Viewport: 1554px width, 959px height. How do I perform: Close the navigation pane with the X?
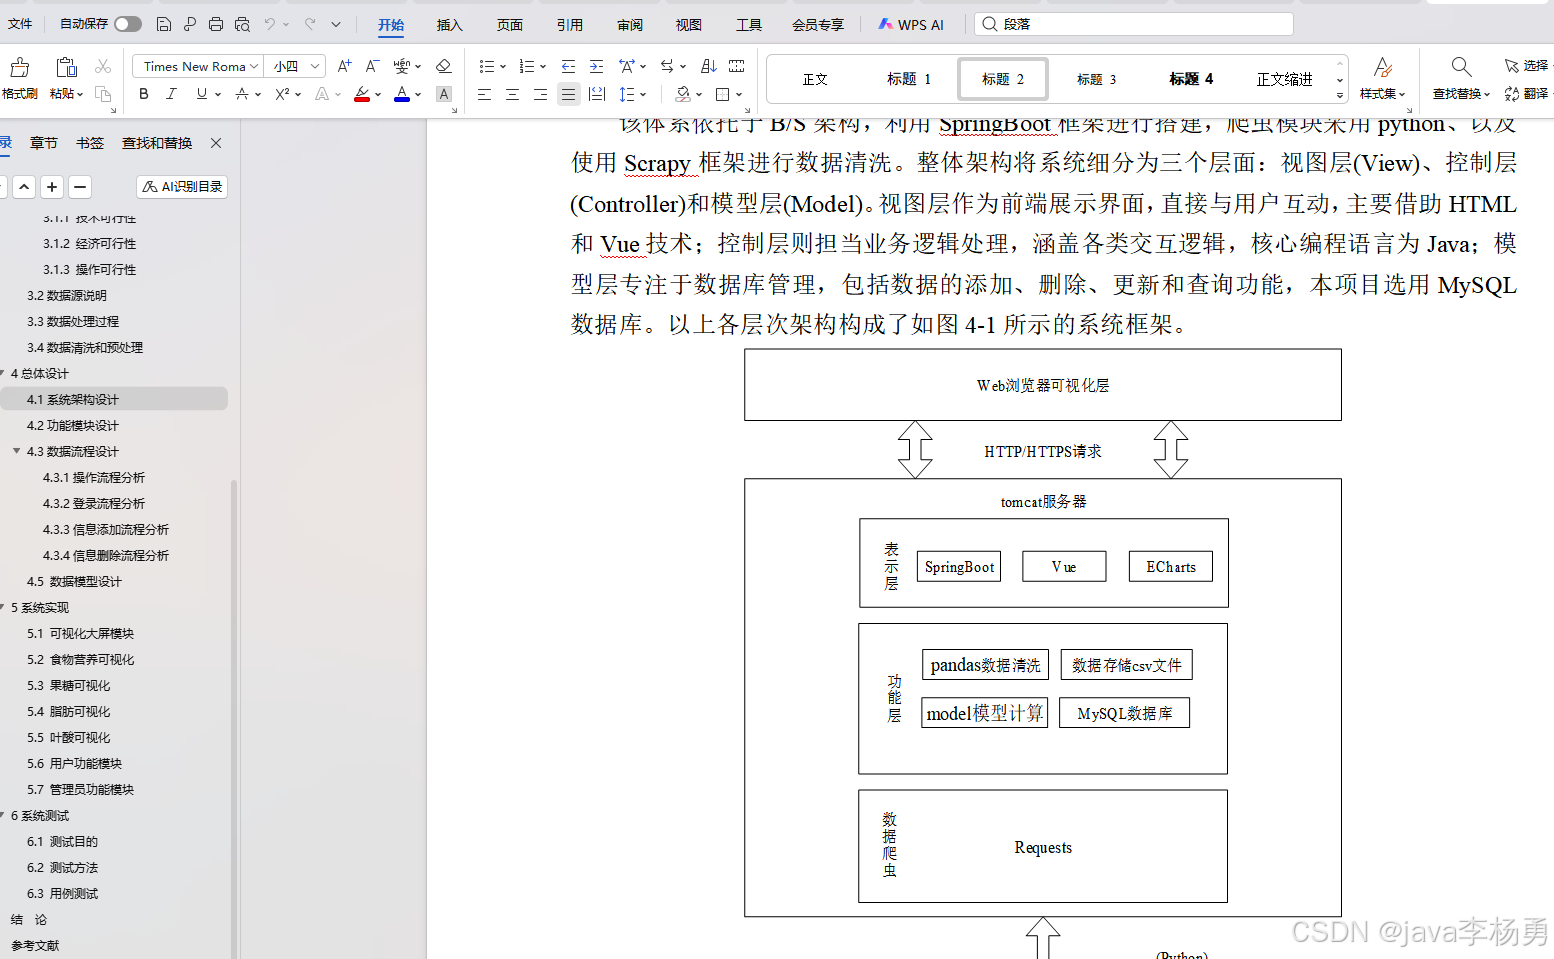coord(216,143)
